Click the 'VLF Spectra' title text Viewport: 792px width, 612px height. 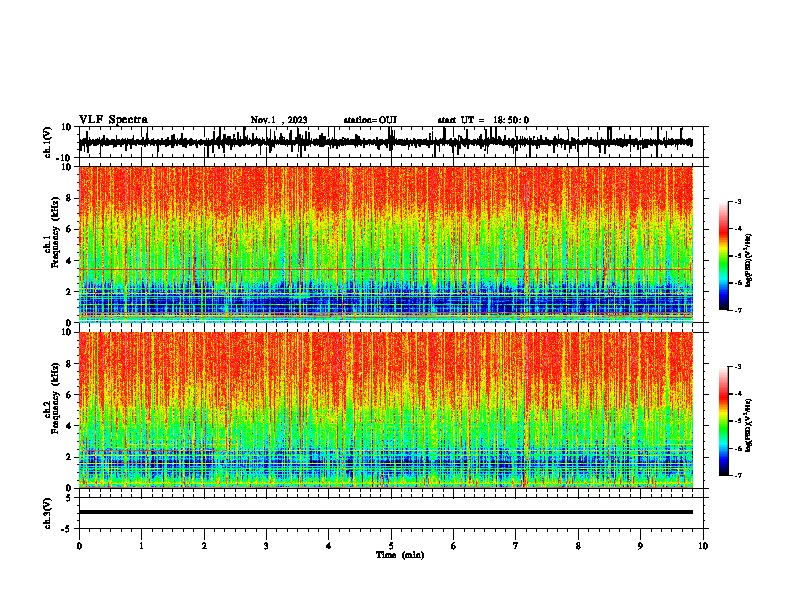coord(113,120)
